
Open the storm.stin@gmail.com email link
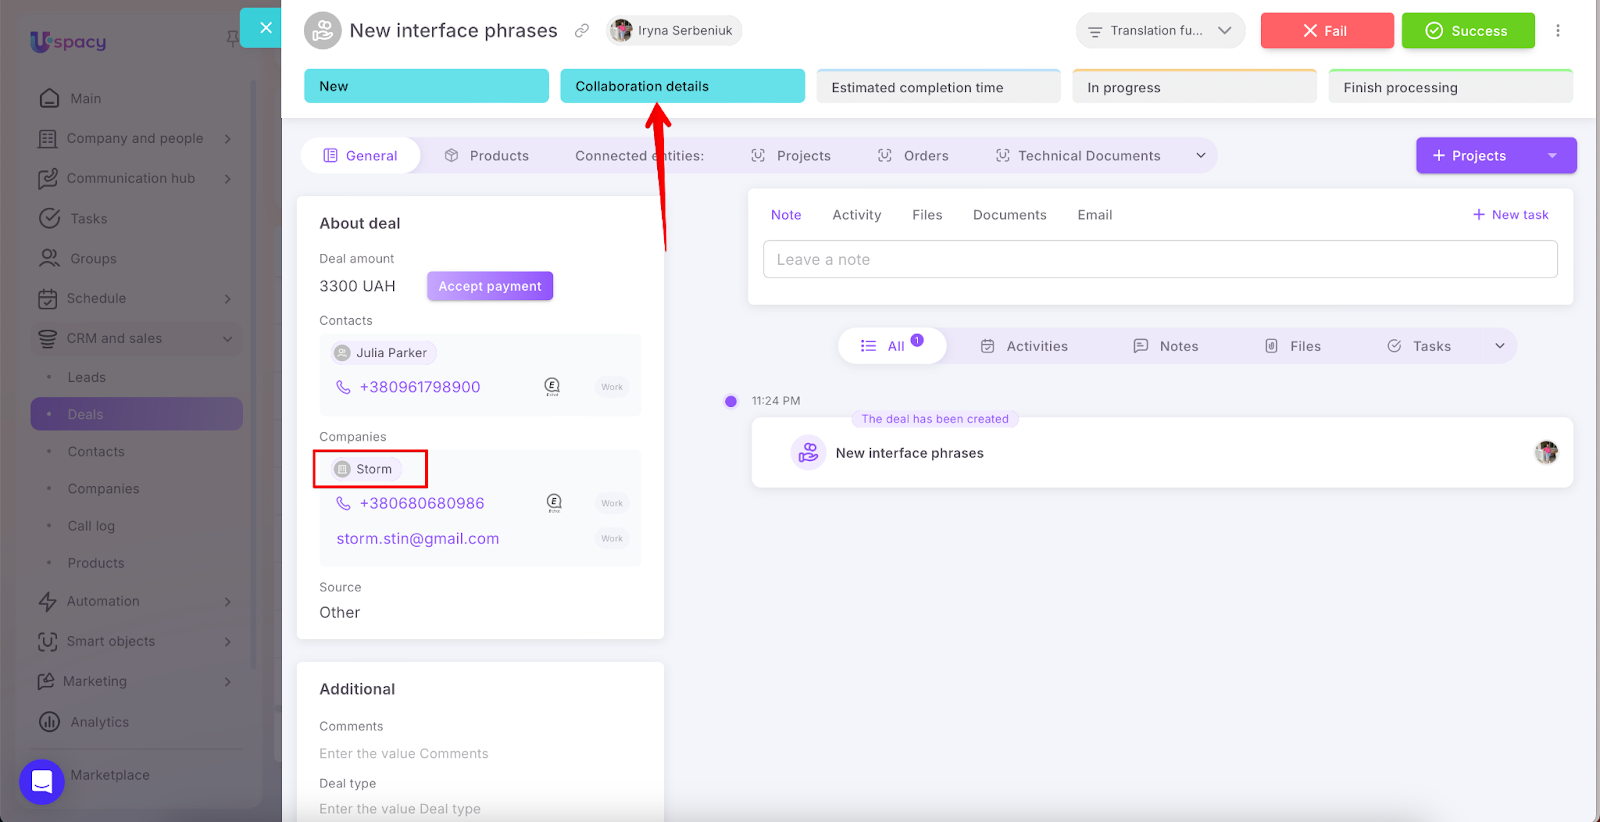point(418,539)
